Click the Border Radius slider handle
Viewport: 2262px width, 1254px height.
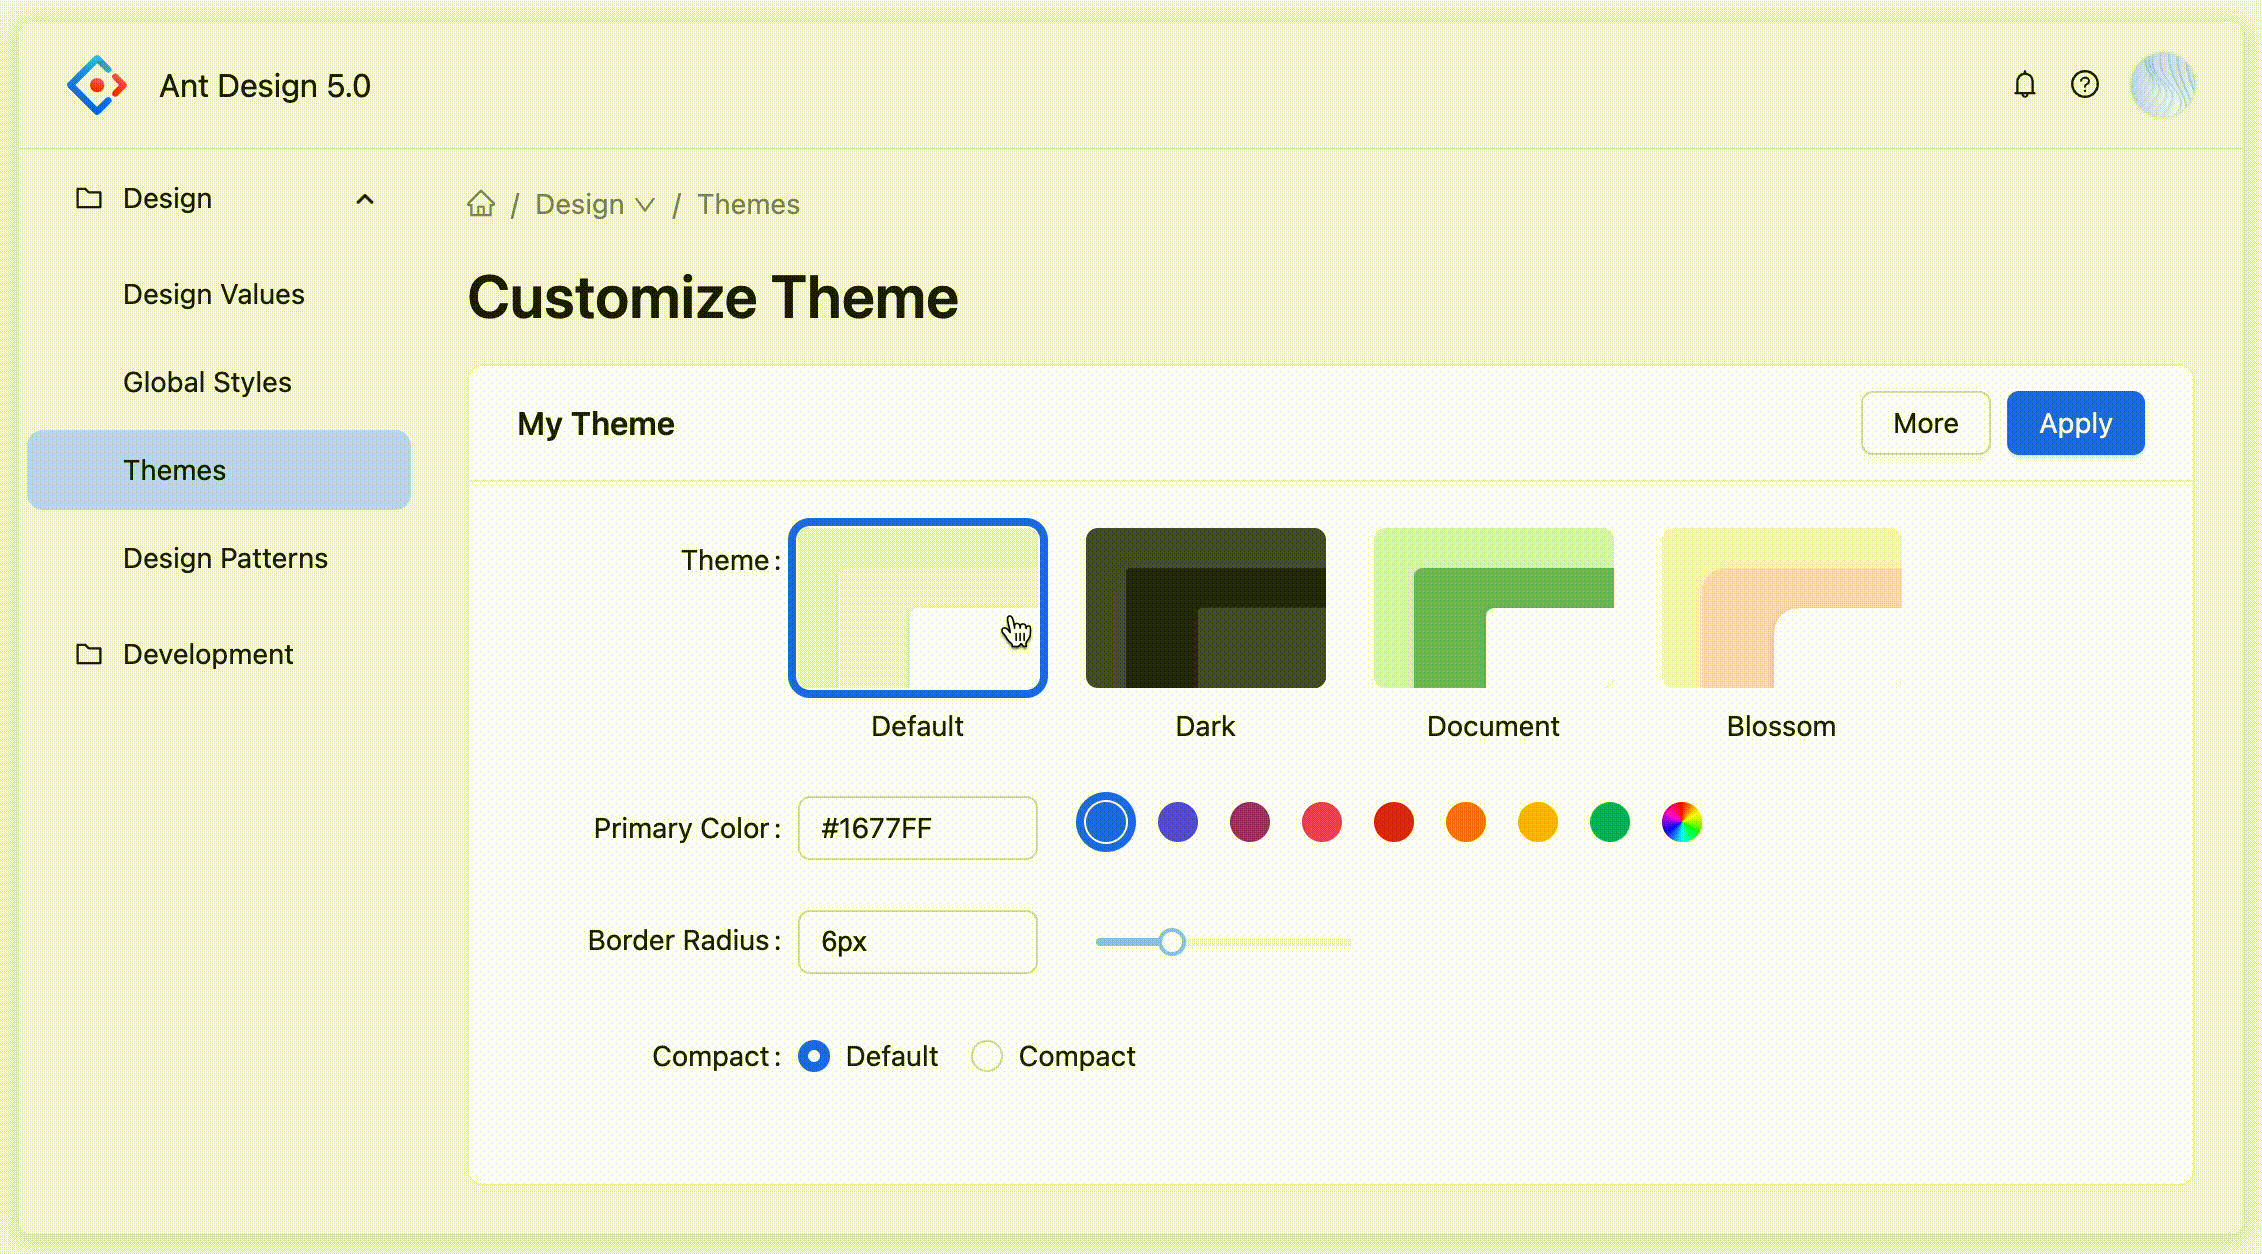(1172, 942)
